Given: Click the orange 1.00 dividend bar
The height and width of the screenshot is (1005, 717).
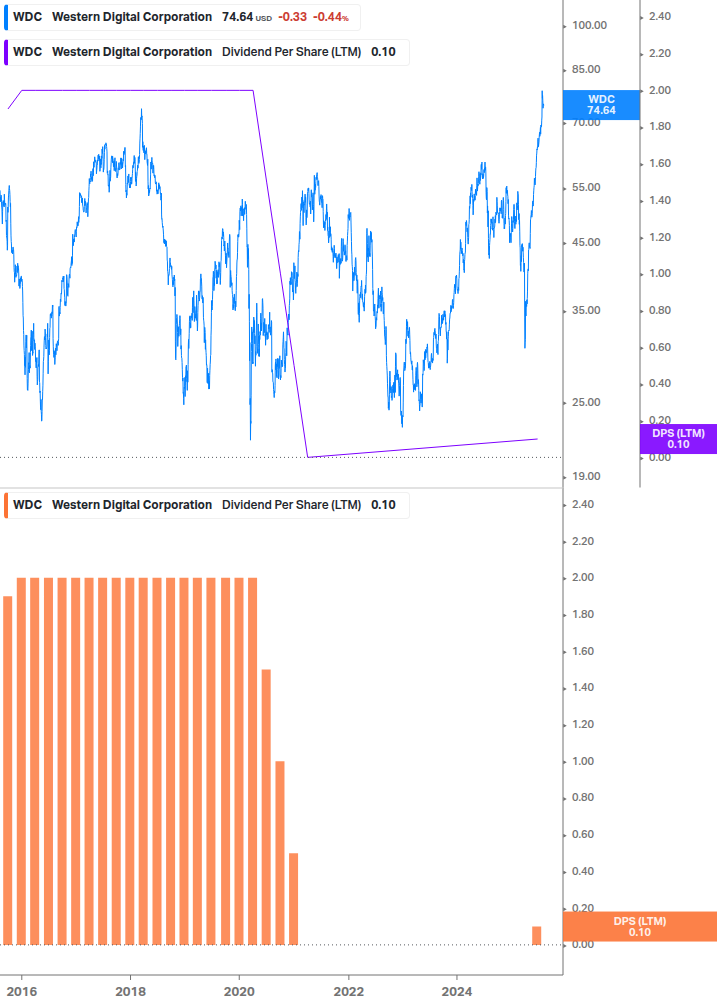Looking at the screenshot, I should pyautogui.click(x=280, y=853).
